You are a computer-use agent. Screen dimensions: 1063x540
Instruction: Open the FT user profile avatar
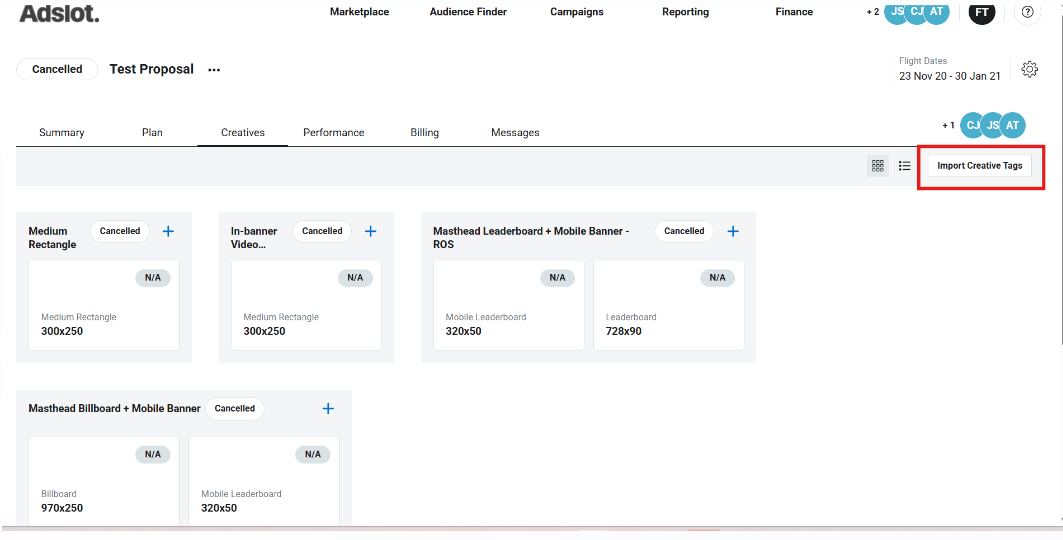pyautogui.click(x=982, y=12)
